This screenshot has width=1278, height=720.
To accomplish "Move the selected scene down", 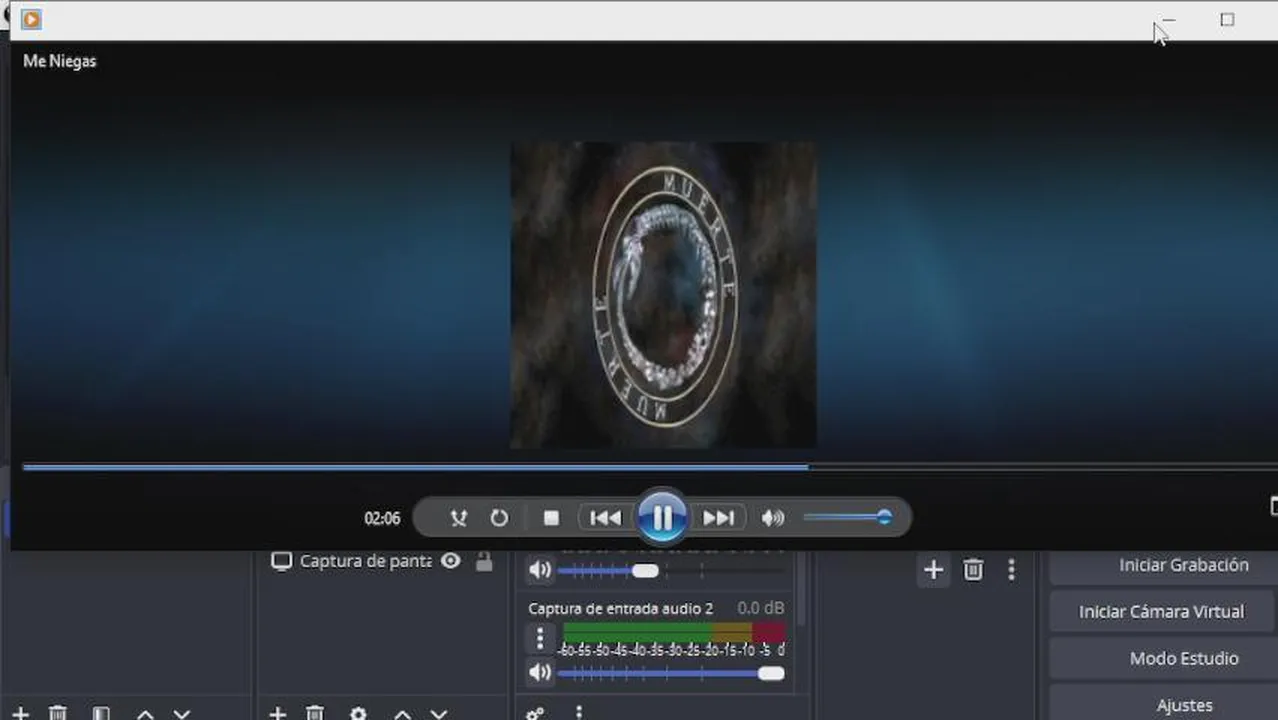I will pos(181,713).
